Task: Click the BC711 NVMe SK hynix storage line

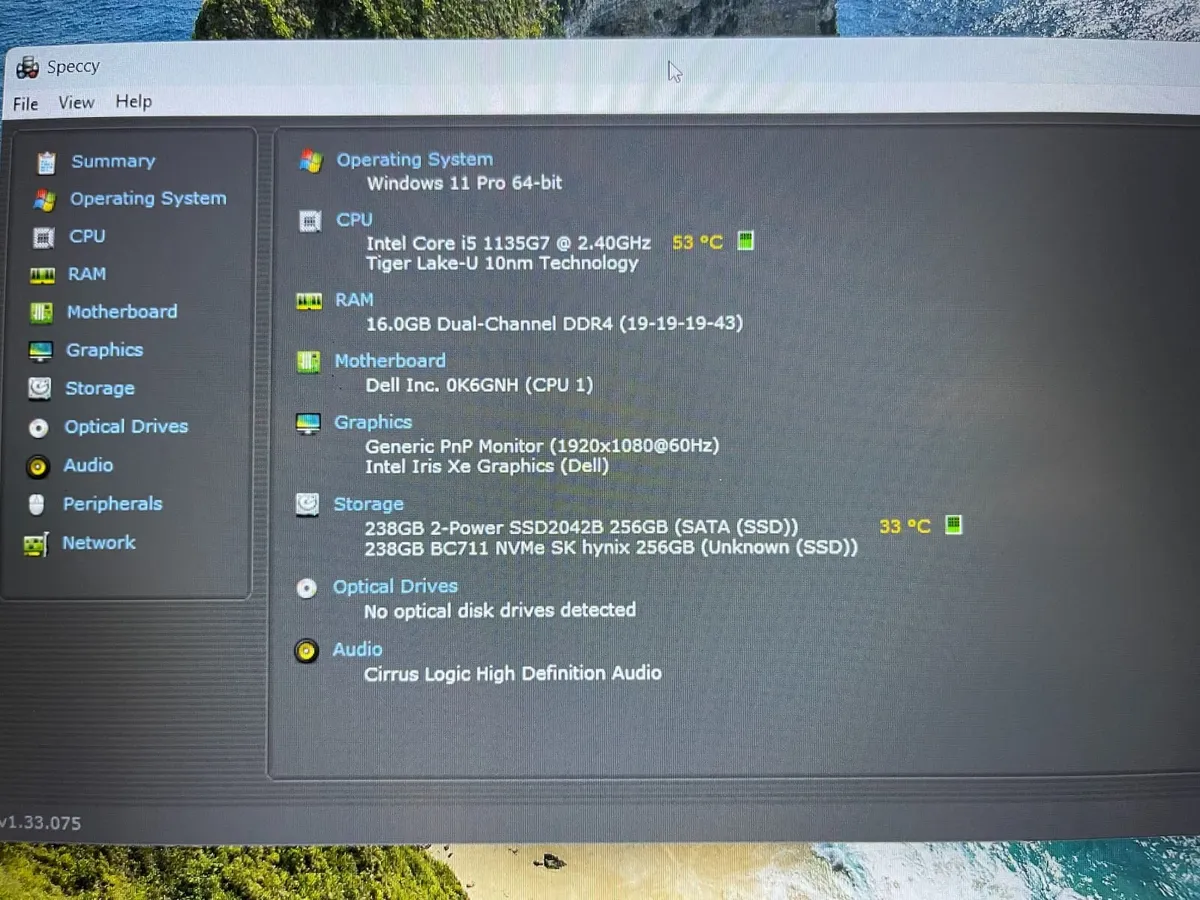Action: 611,548
